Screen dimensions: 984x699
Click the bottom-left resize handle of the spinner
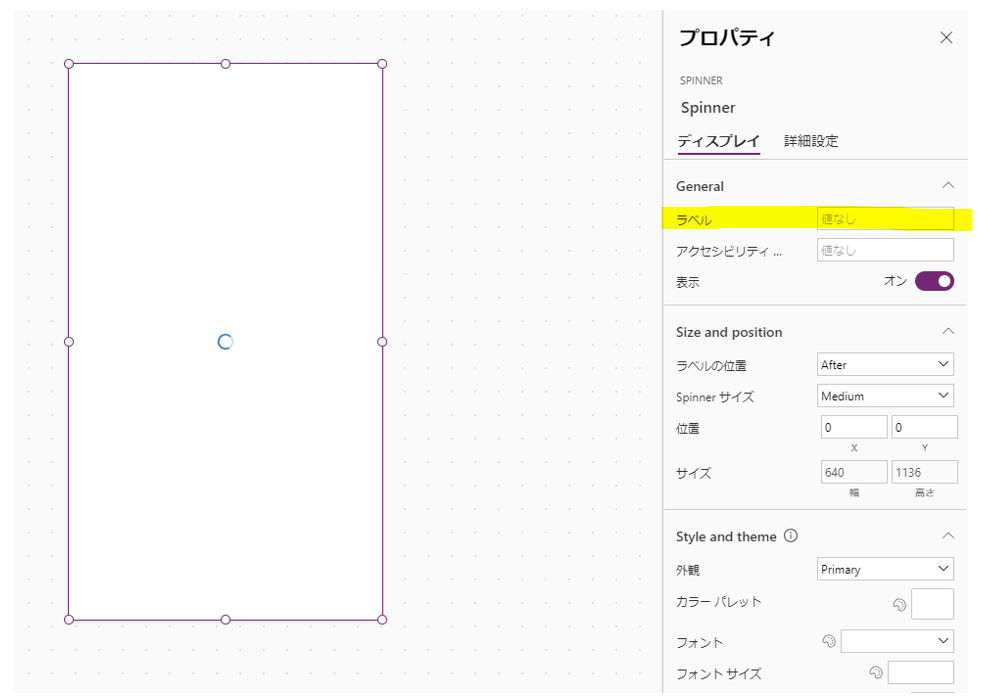(69, 620)
